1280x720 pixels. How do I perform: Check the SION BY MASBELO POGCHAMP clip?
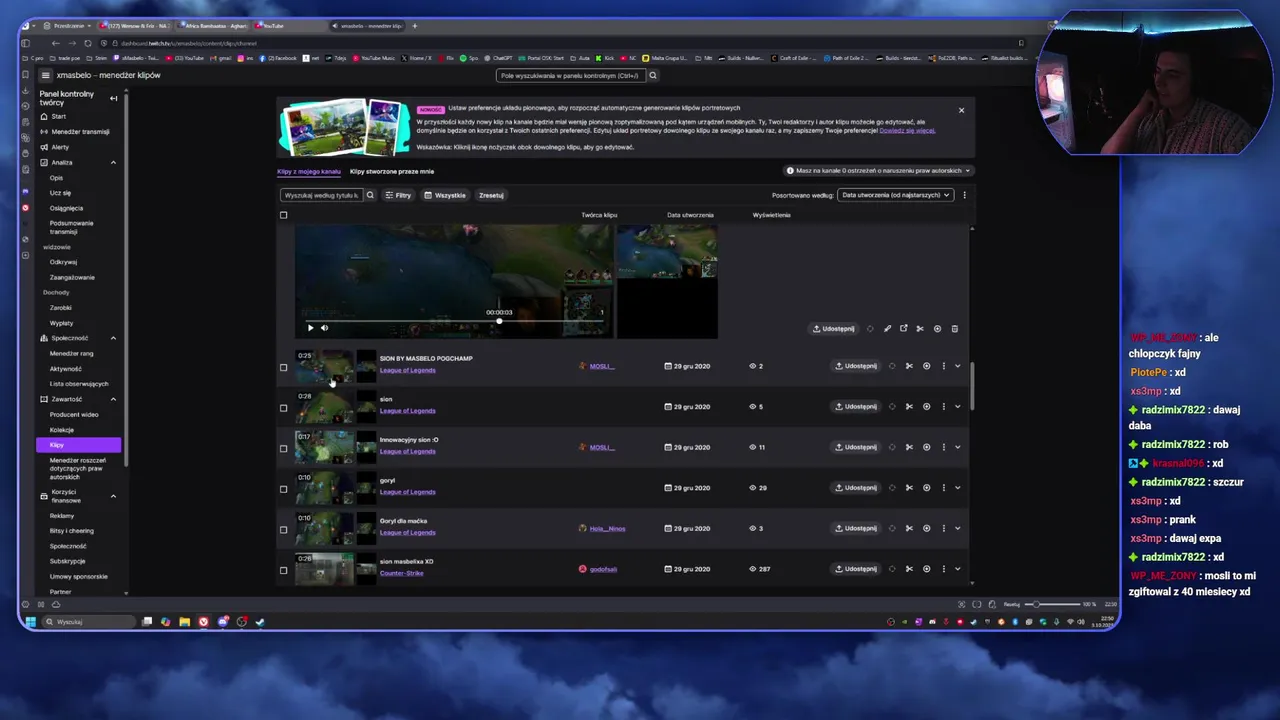(x=283, y=367)
